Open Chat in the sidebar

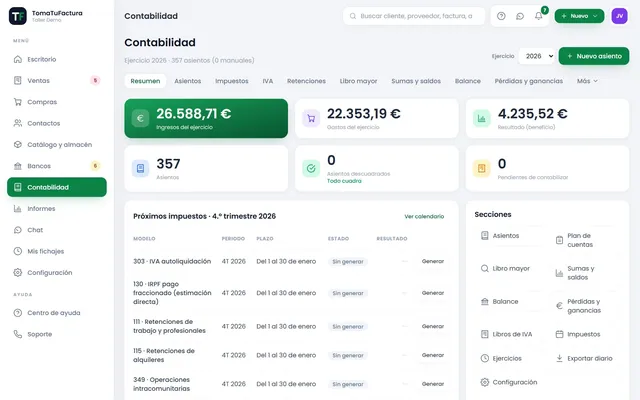(x=57, y=230)
